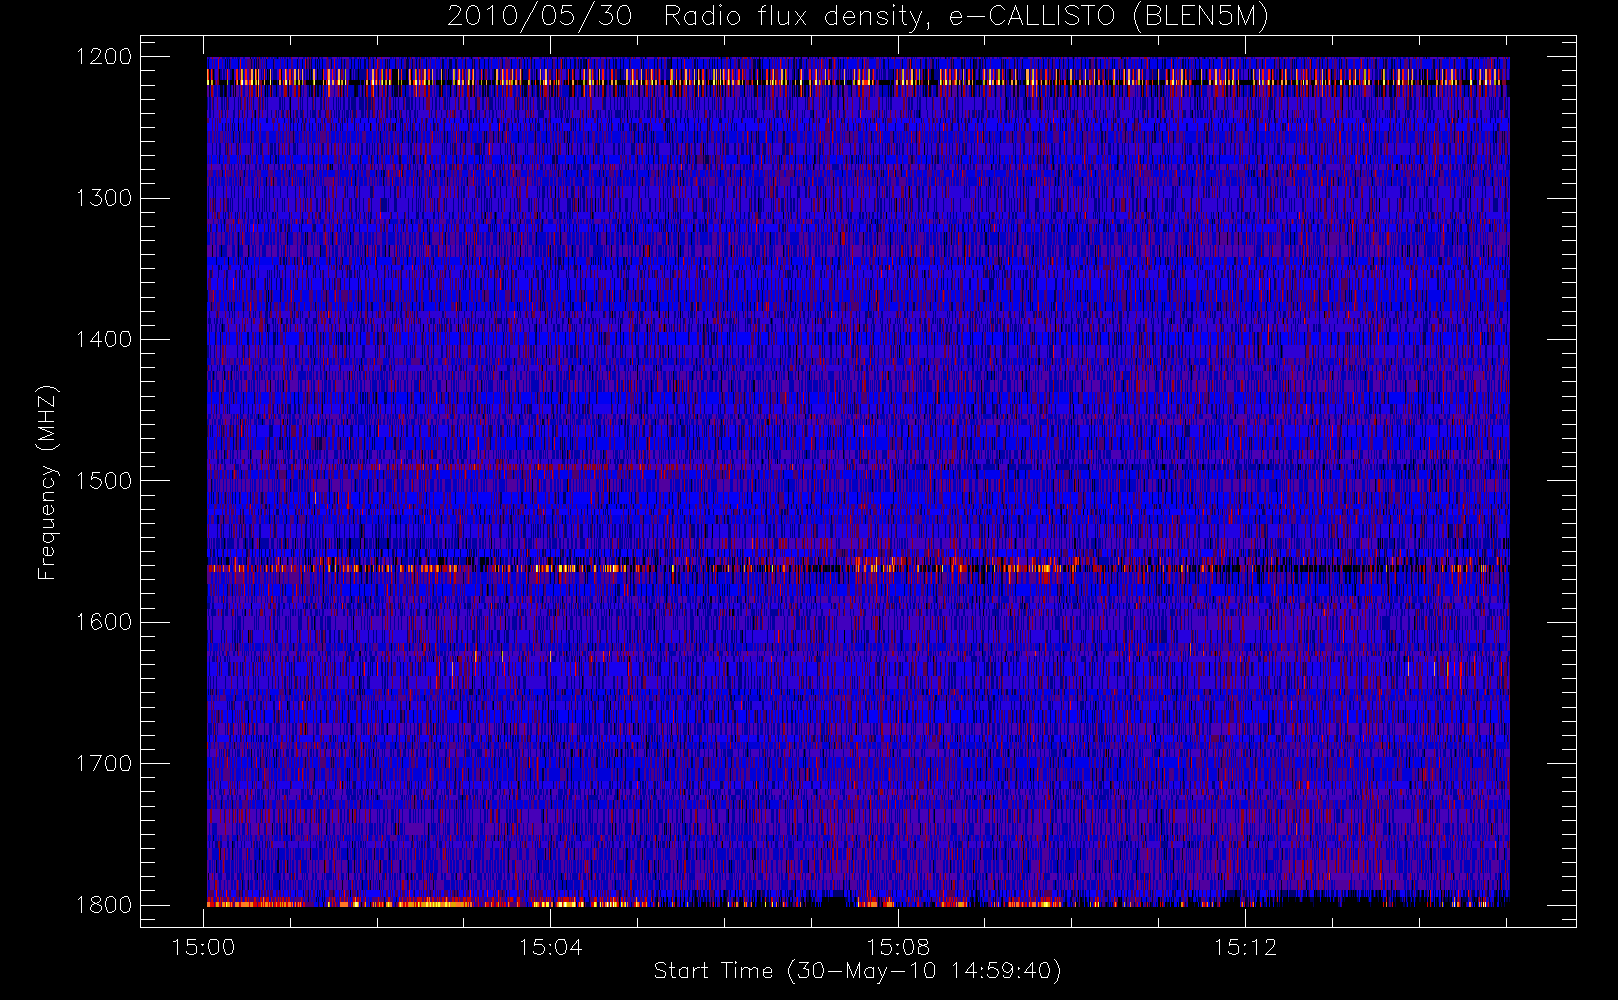Click the 'Start Time (30-May-10 14:59:40)' axis label
The image size is (1618, 1000).
[x=857, y=971]
